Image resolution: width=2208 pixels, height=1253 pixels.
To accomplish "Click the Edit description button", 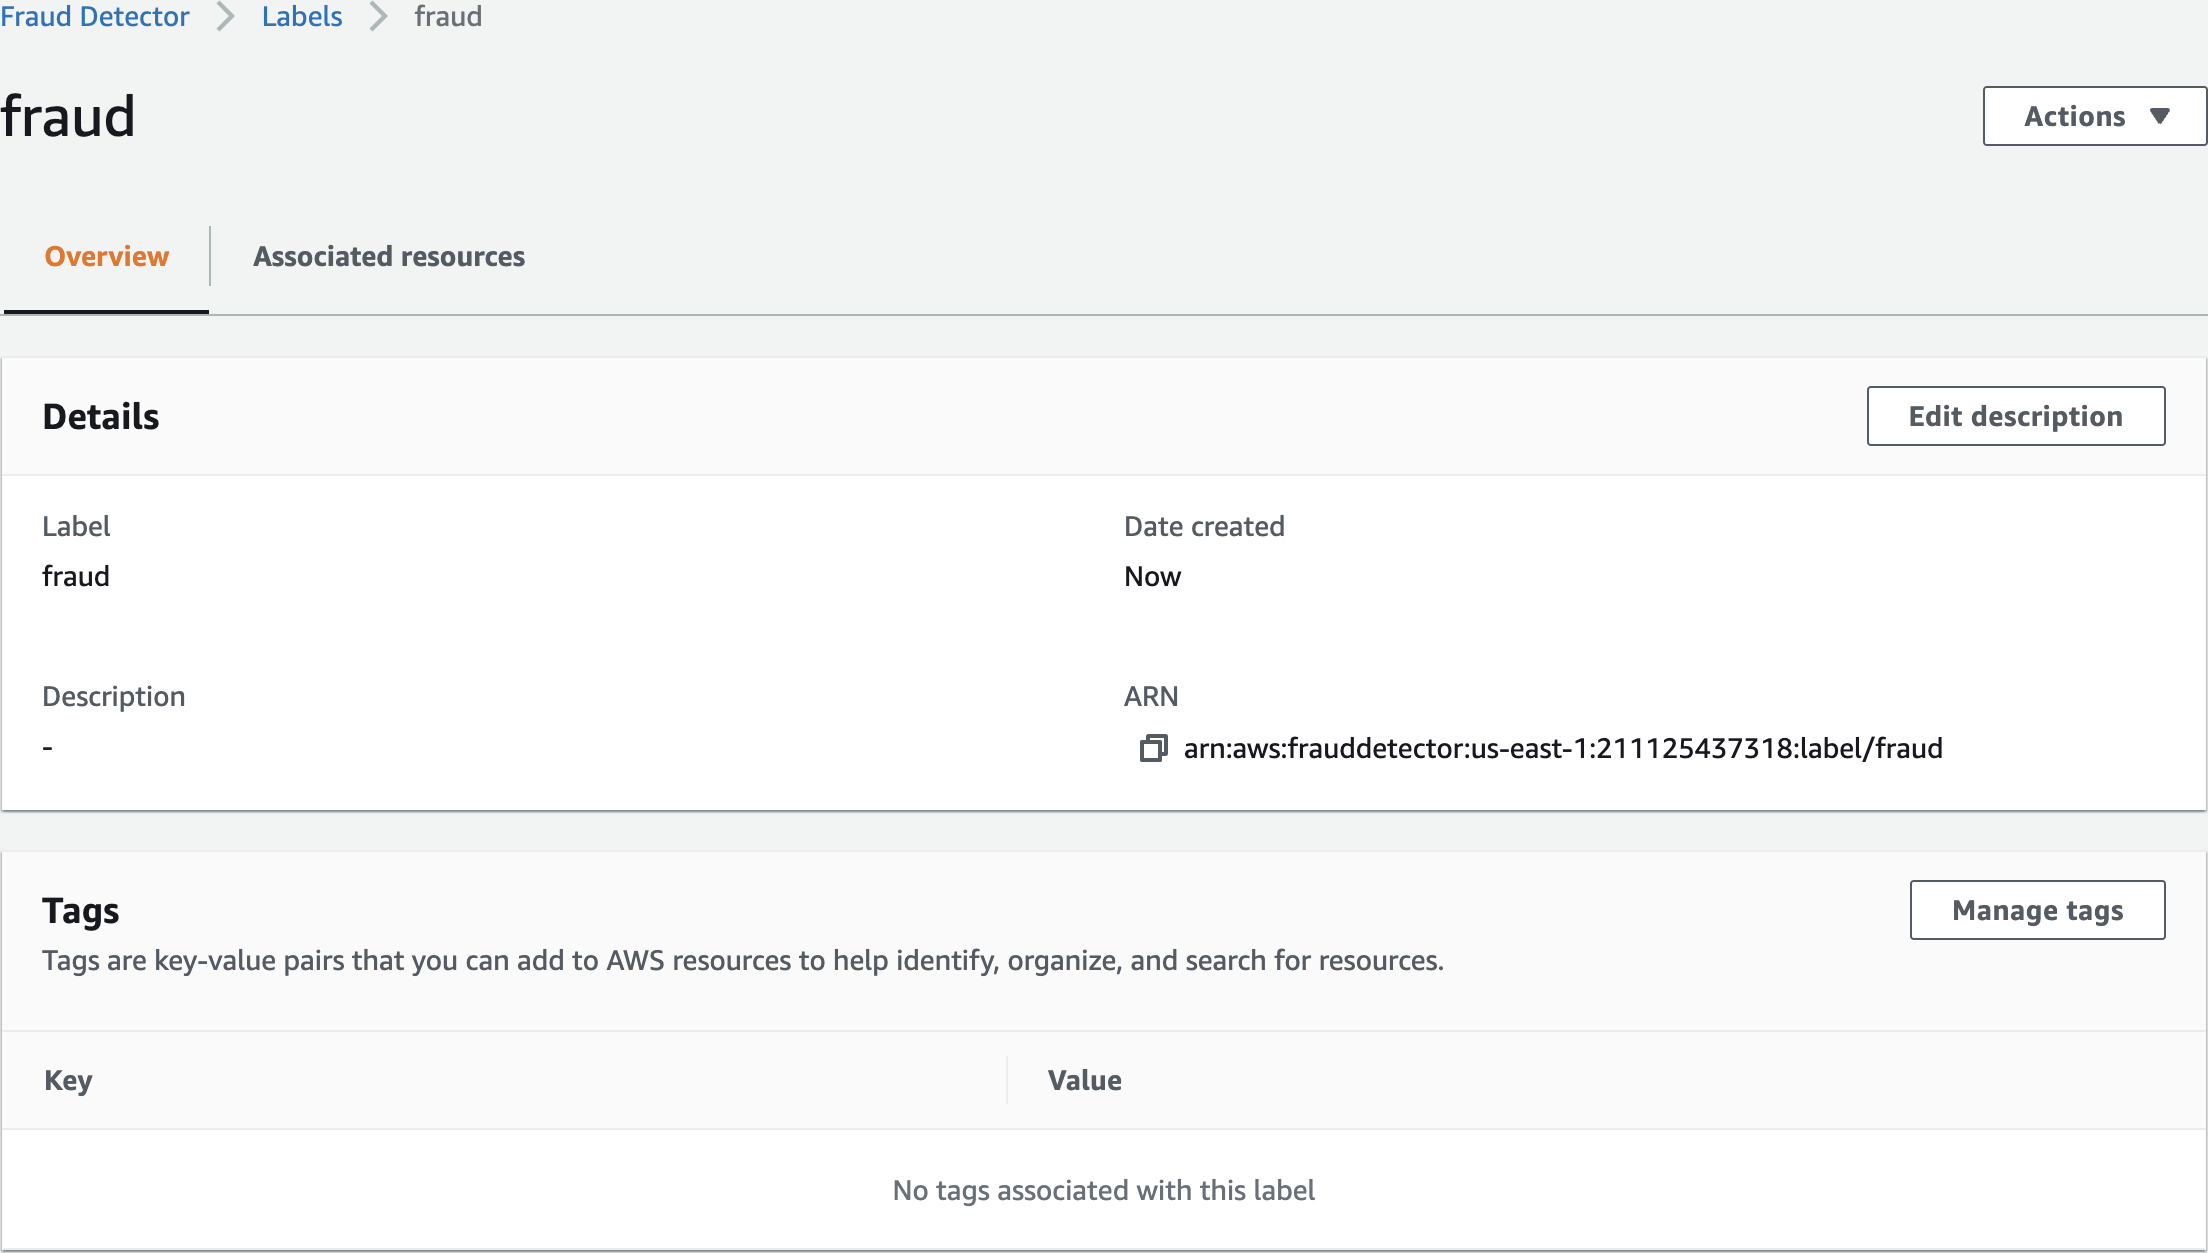I will pyautogui.click(x=2015, y=416).
